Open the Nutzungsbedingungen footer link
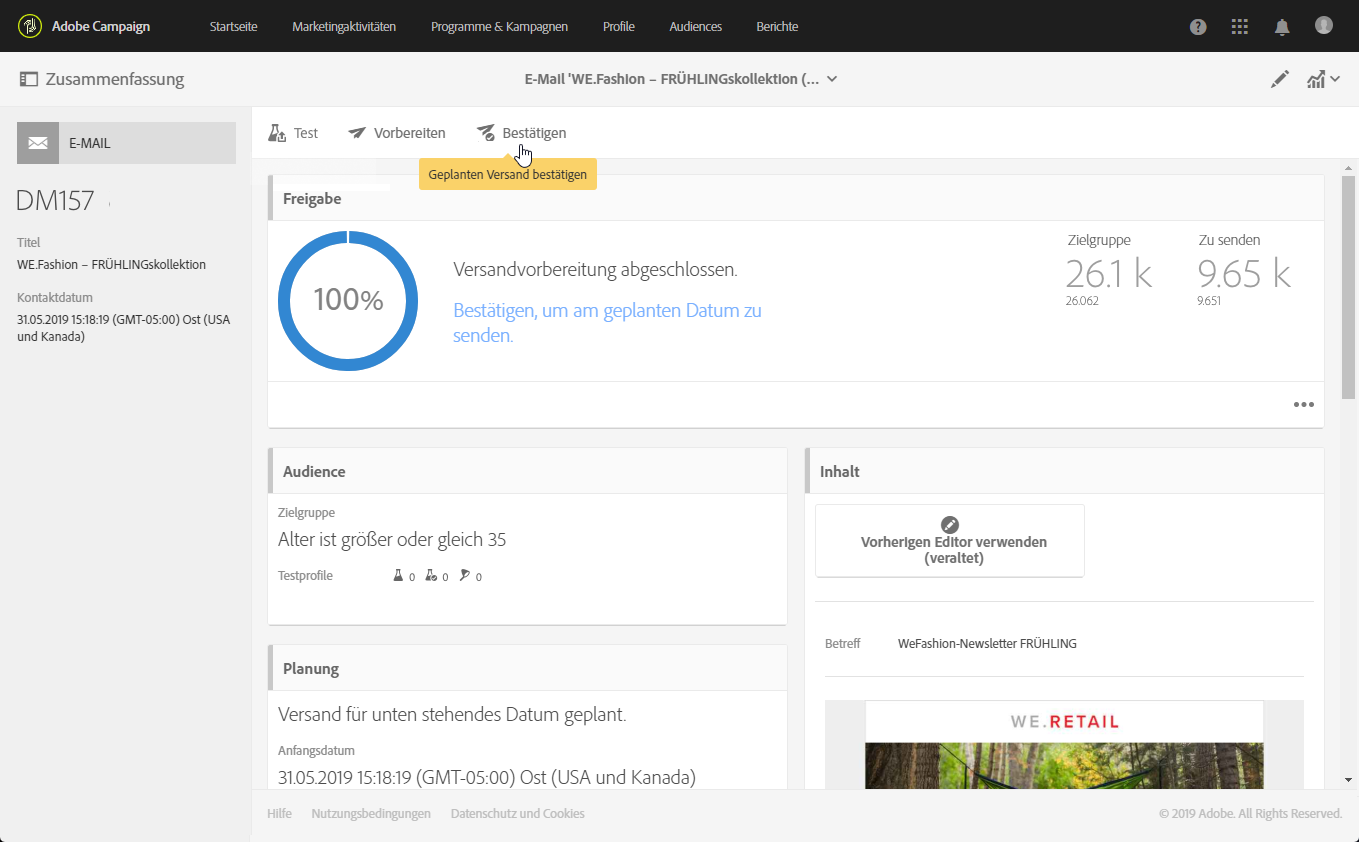Screen dimensions: 1359x842 click(x=371, y=814)
